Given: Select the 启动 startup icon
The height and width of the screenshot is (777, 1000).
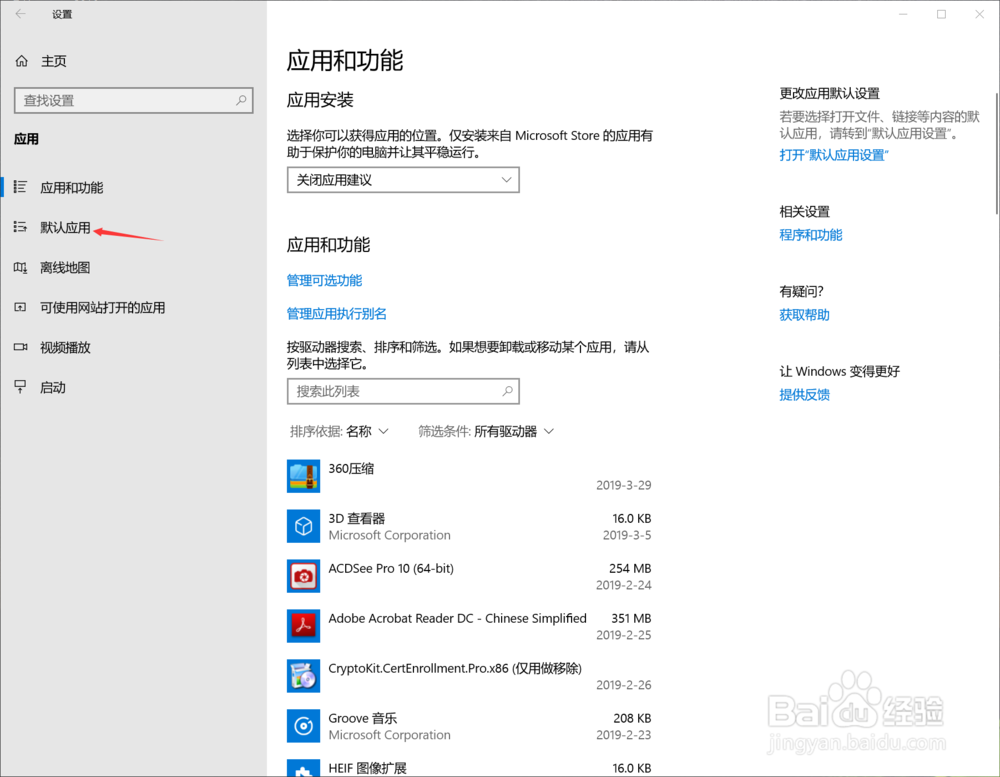Looking at the screenshot, I should pyautogui.click(x=20, y=387).
